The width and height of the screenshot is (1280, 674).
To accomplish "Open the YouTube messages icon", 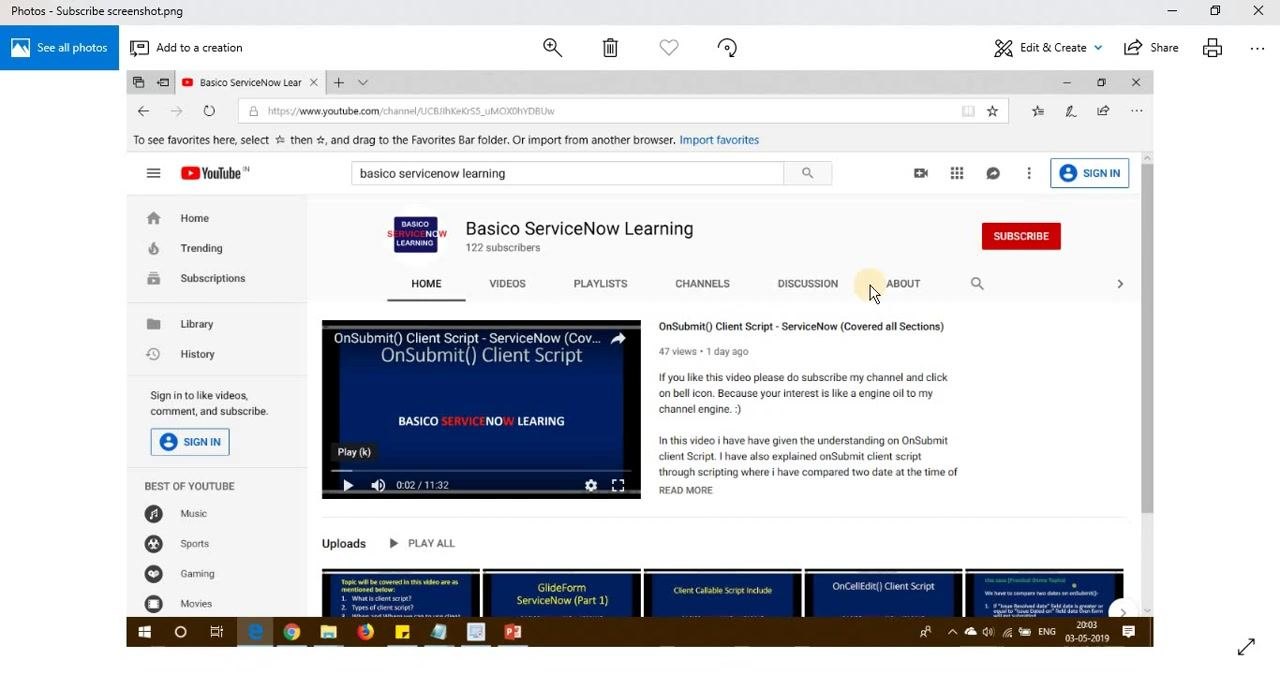I will pos(993,173).
